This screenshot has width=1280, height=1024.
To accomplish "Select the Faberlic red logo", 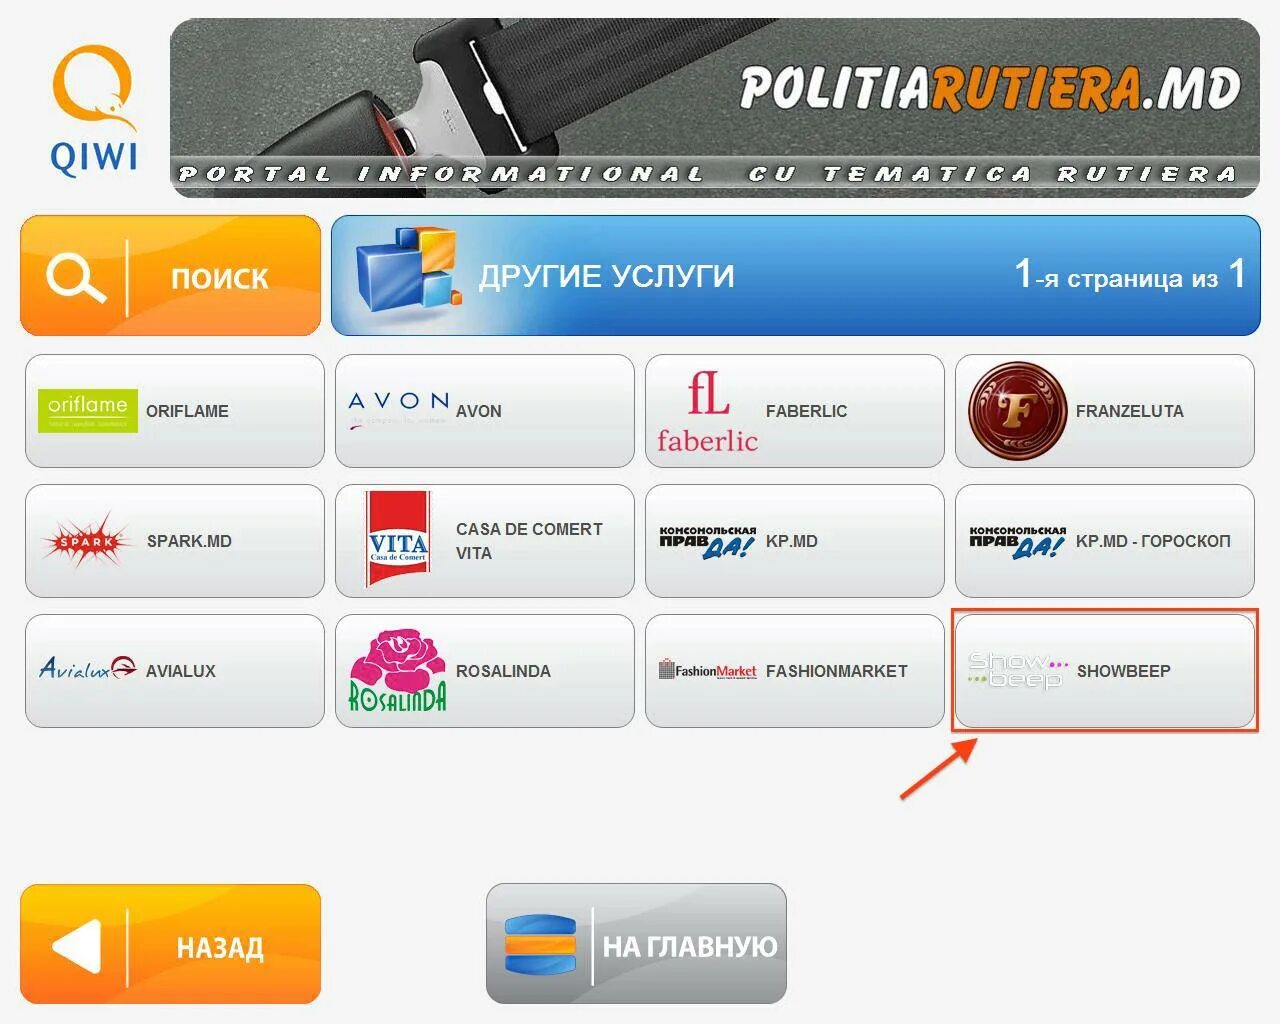I will click(x=708, y=411).
